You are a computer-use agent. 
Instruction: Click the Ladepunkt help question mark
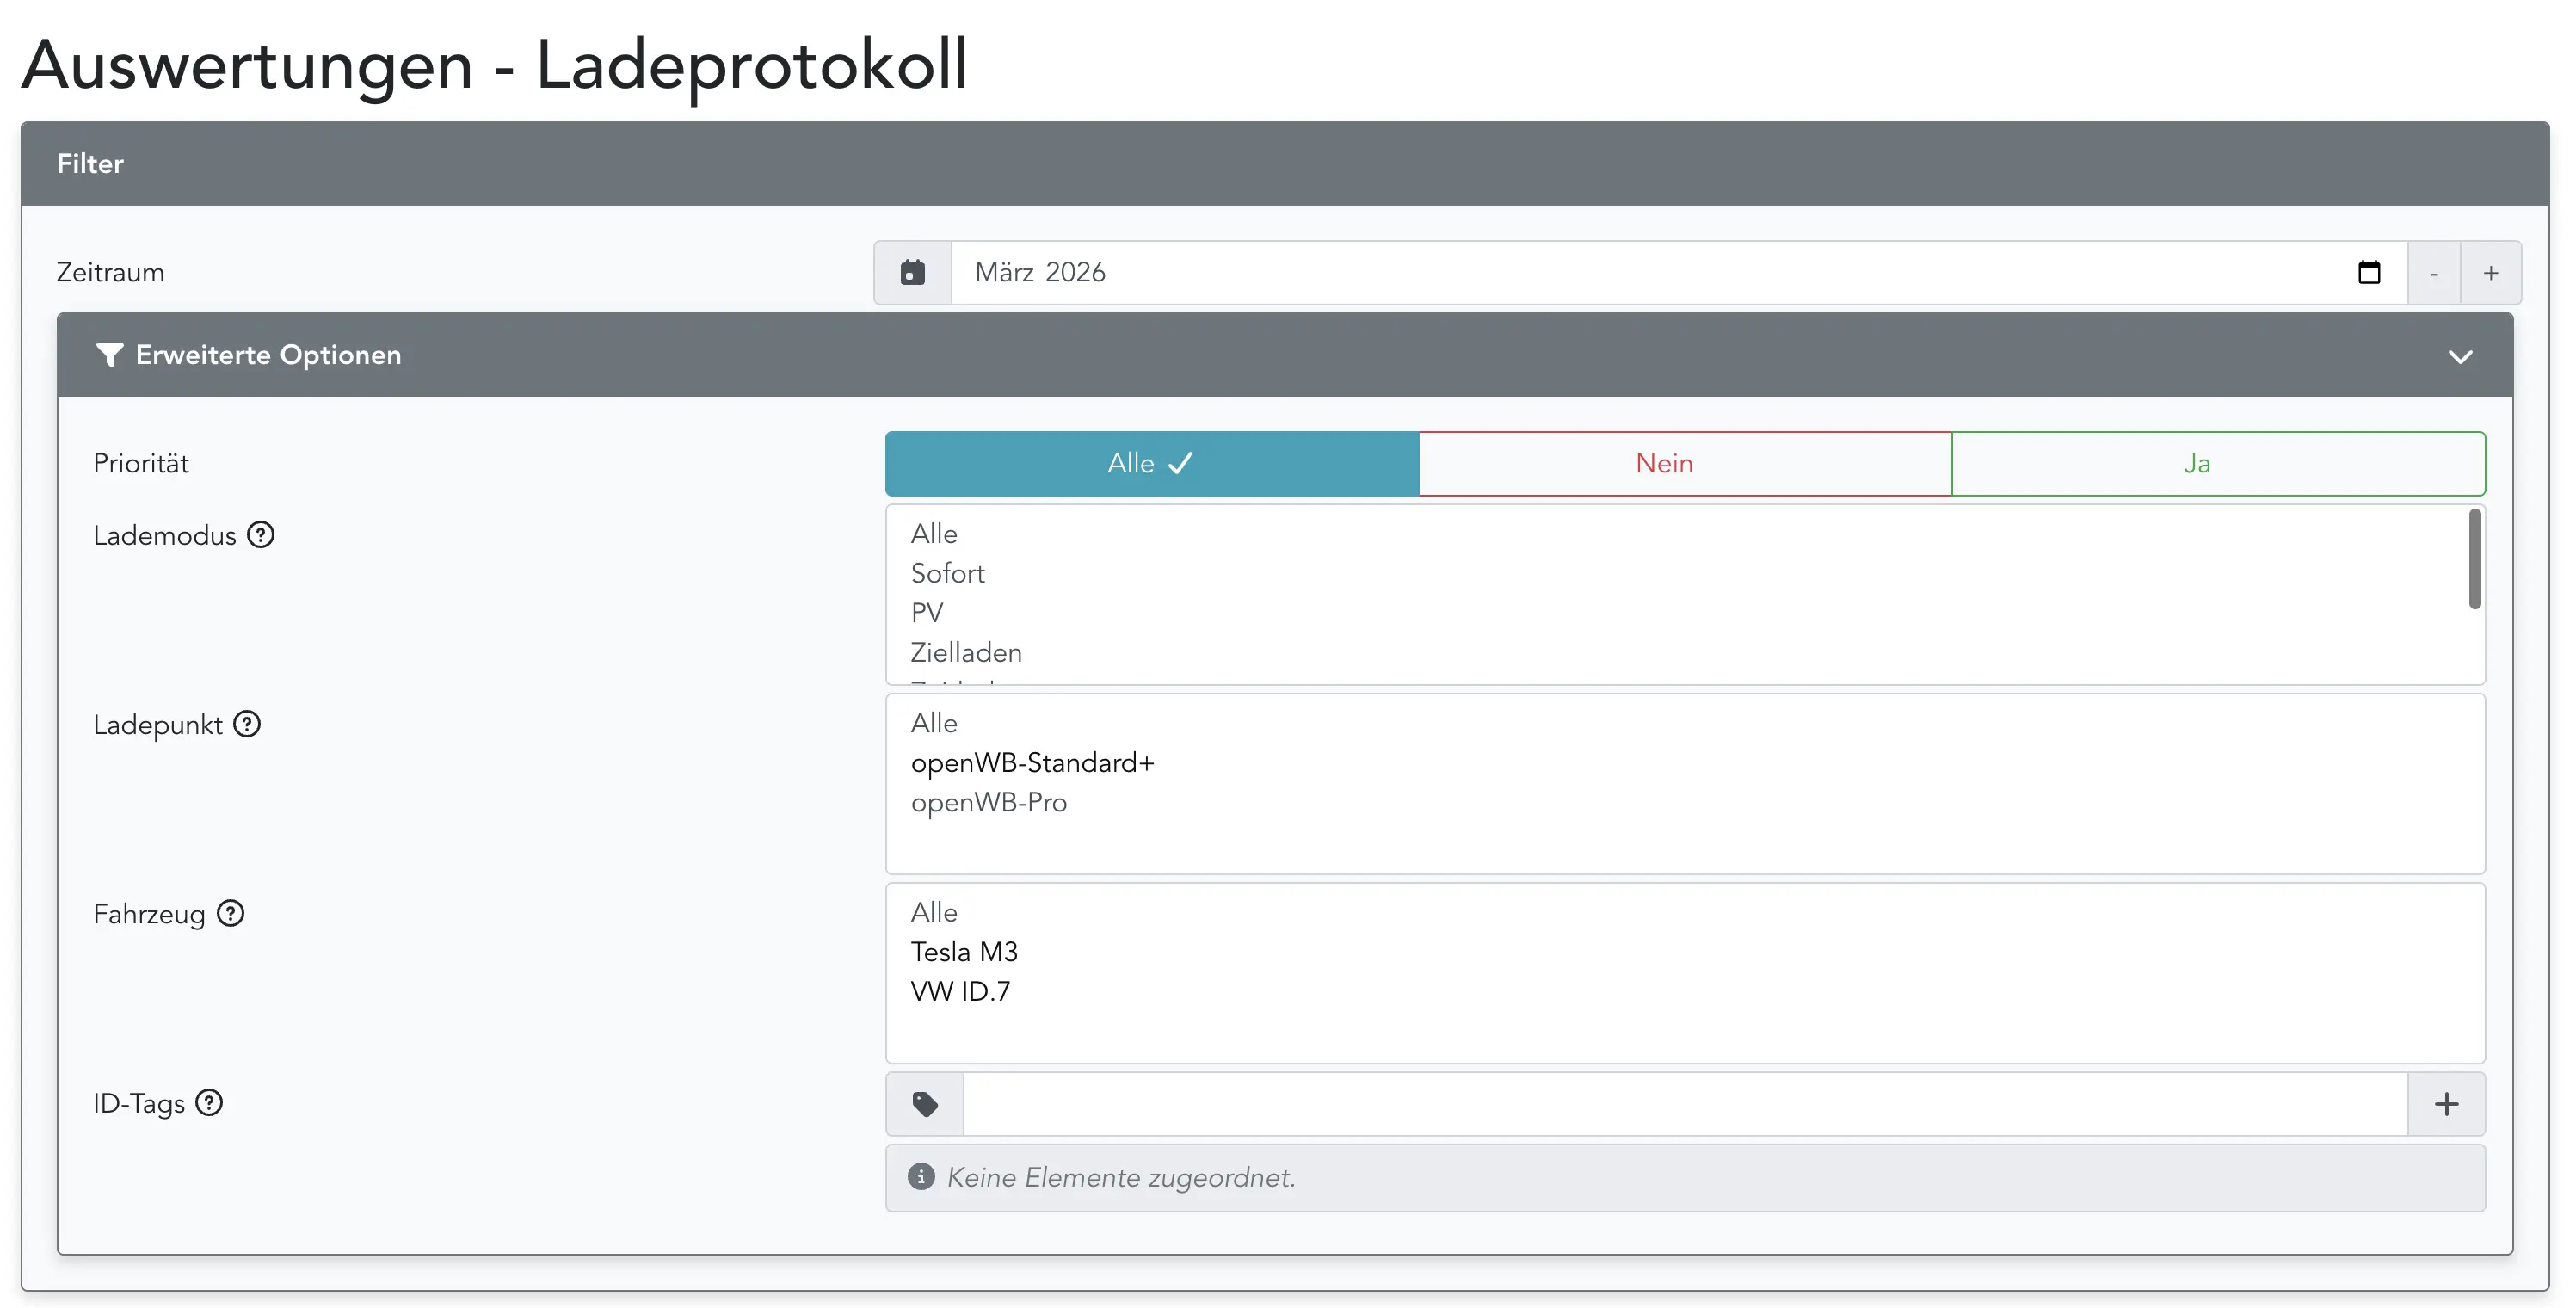coord(247,724)
